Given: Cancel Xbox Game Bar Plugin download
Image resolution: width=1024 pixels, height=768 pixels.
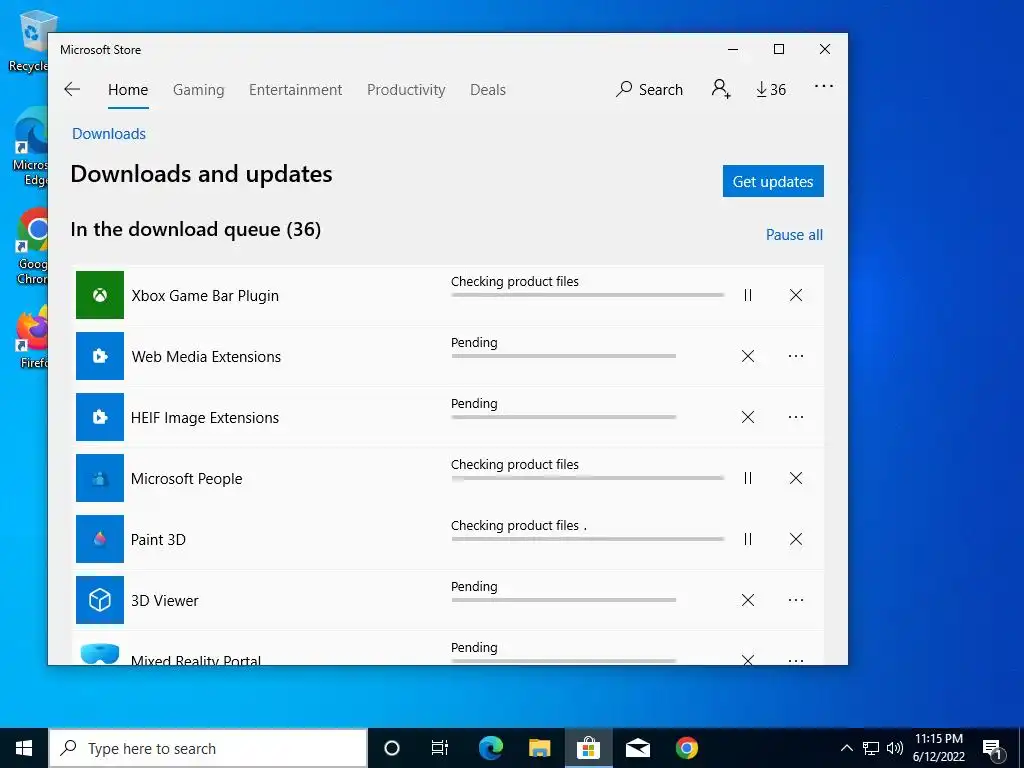Looking at the screenshot, I should pos(795,295).
